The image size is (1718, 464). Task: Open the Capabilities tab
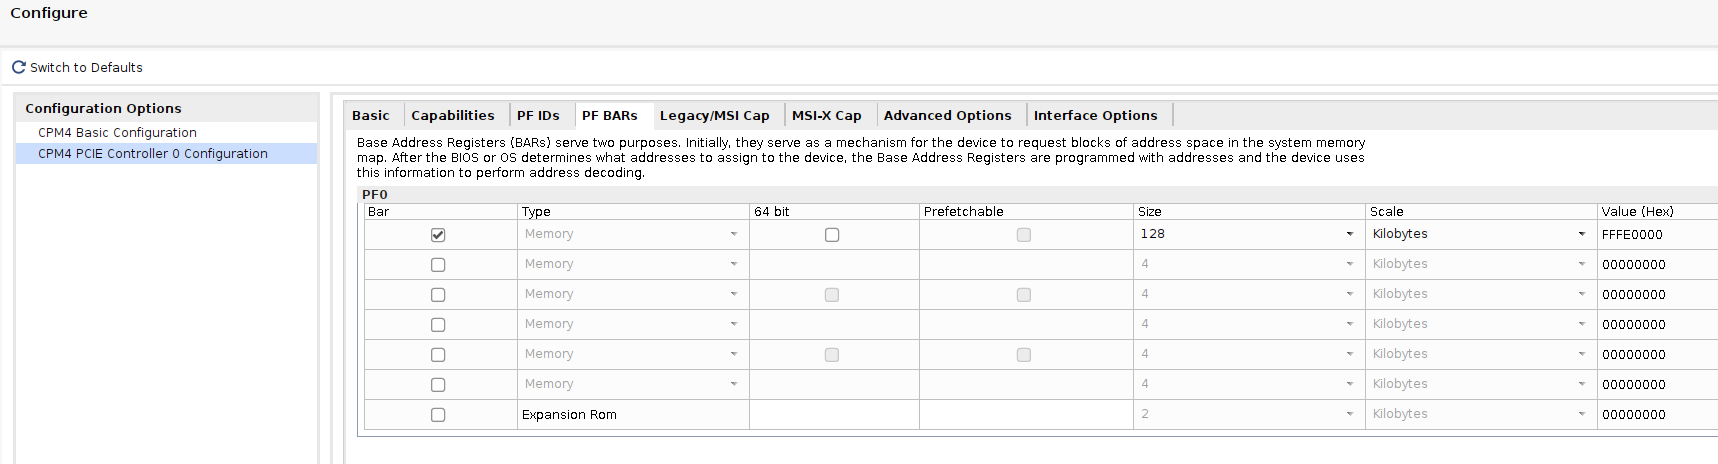click(x=453, y=116)
